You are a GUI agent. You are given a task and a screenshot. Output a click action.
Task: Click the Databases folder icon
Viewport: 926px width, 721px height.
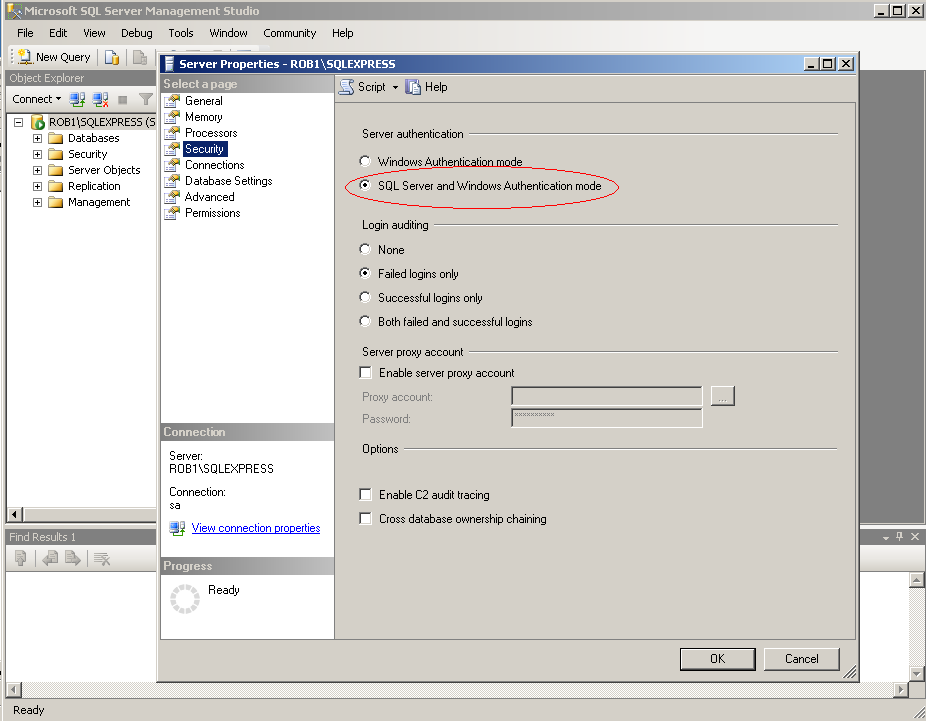[56, 138]
